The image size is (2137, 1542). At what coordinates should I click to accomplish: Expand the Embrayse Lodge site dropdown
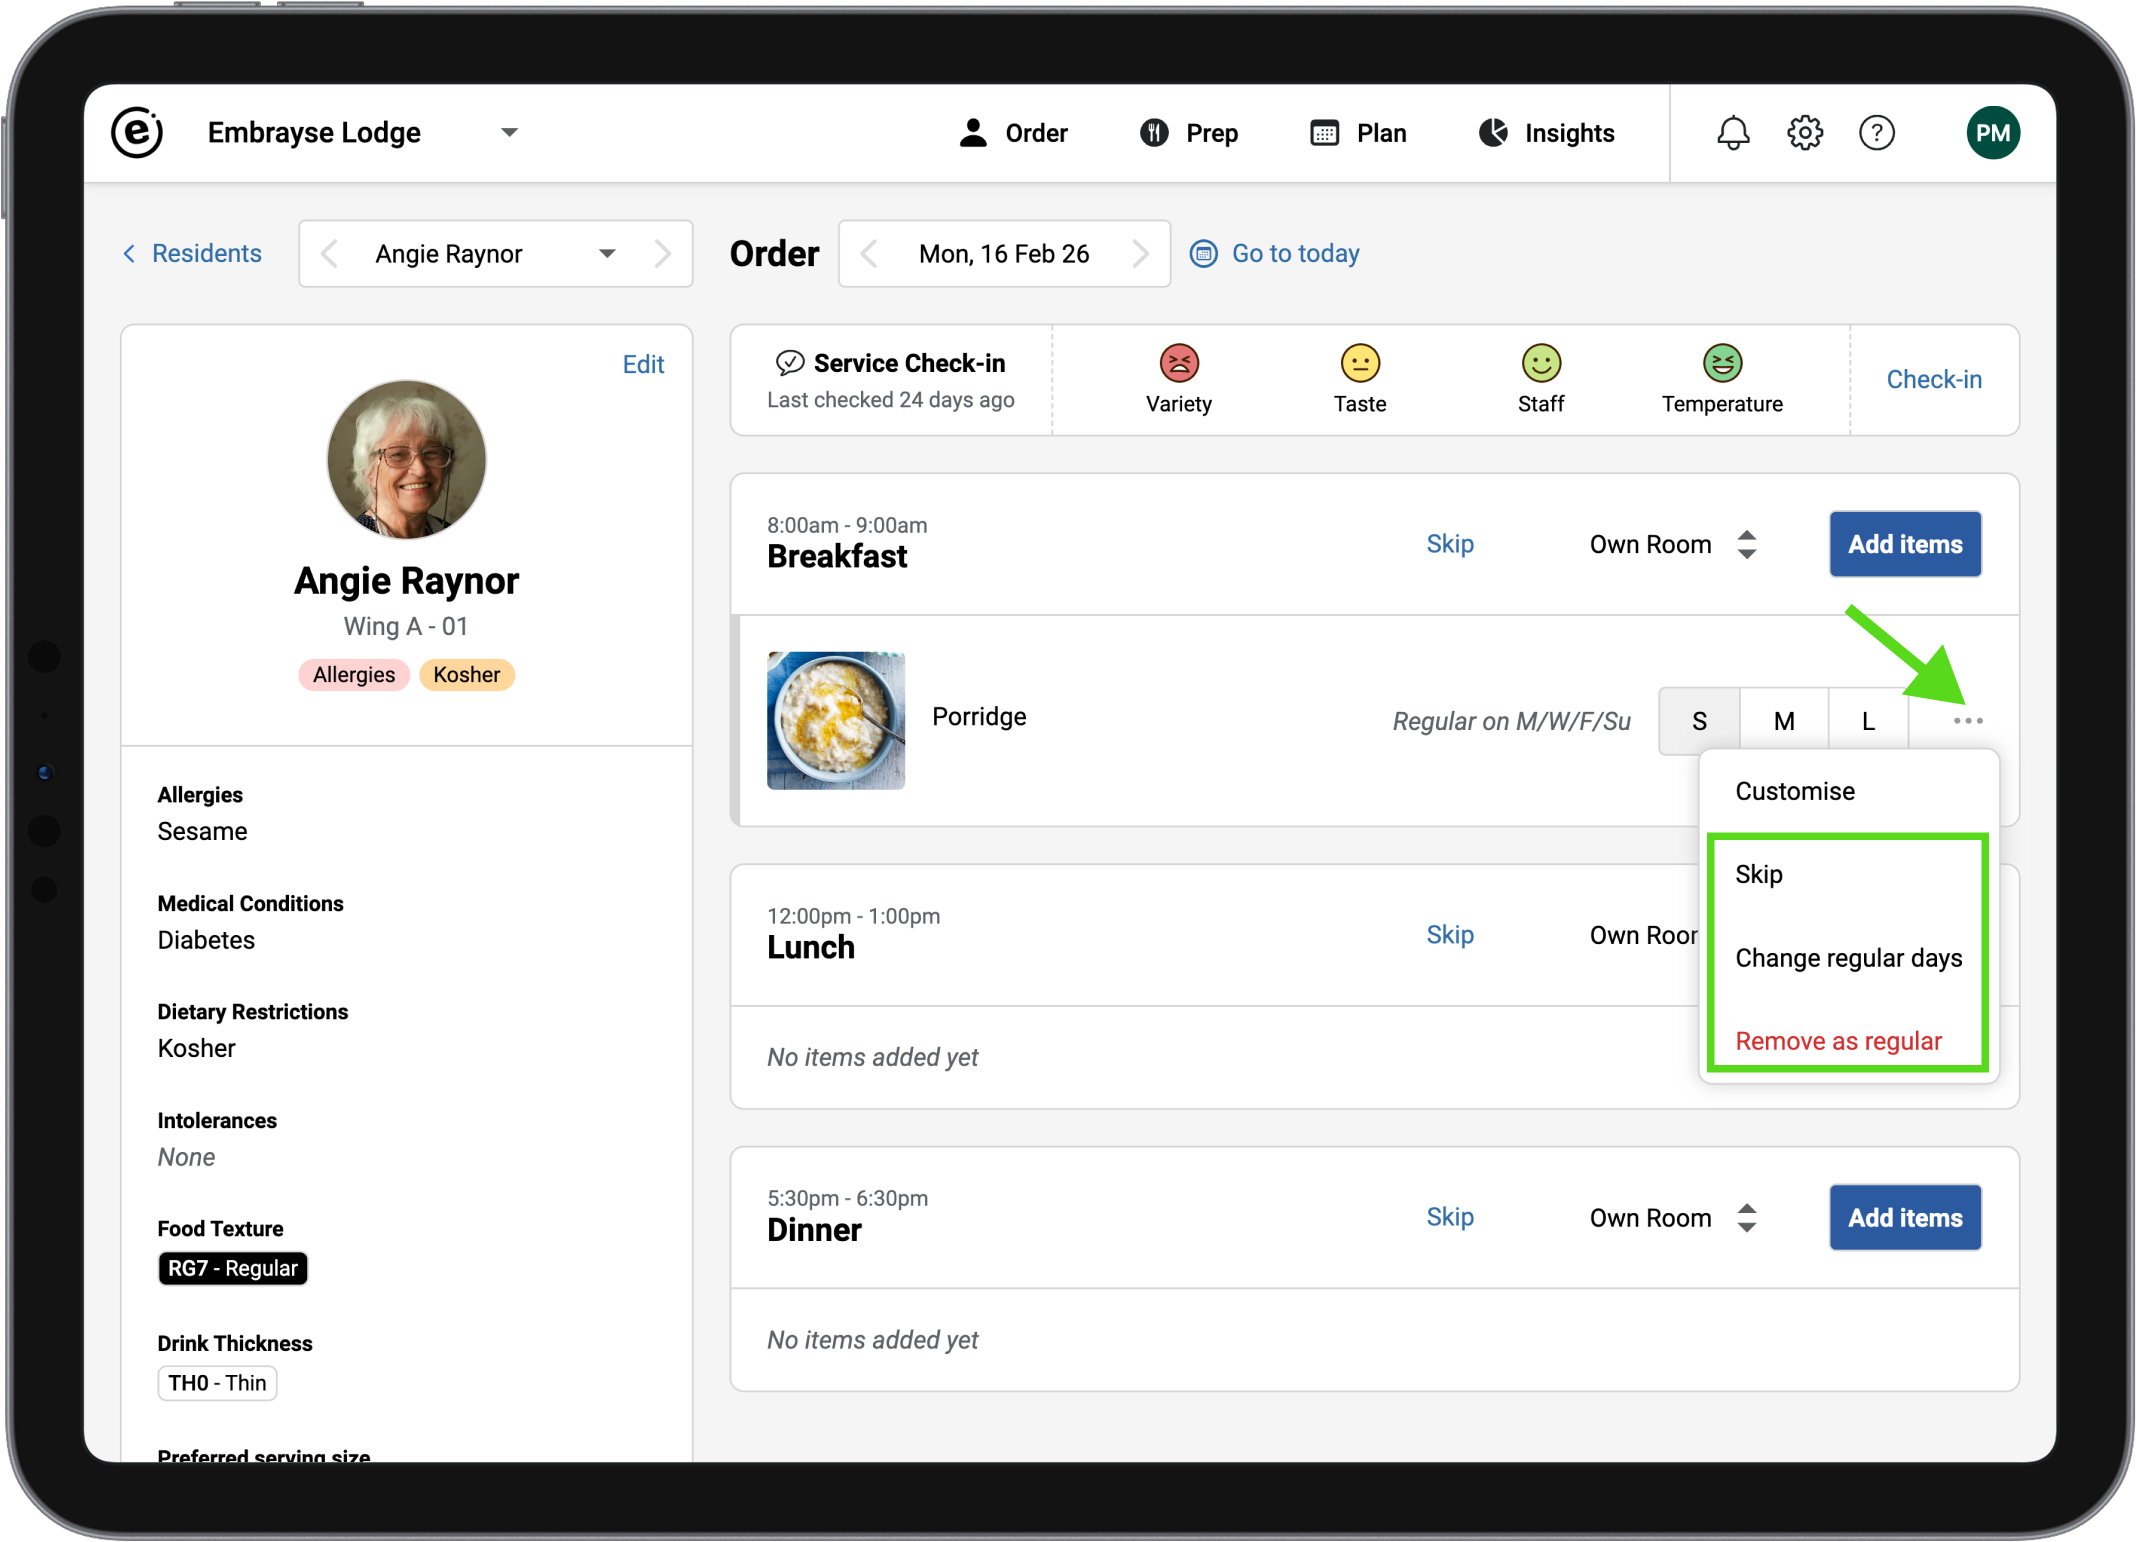(509, 133)
